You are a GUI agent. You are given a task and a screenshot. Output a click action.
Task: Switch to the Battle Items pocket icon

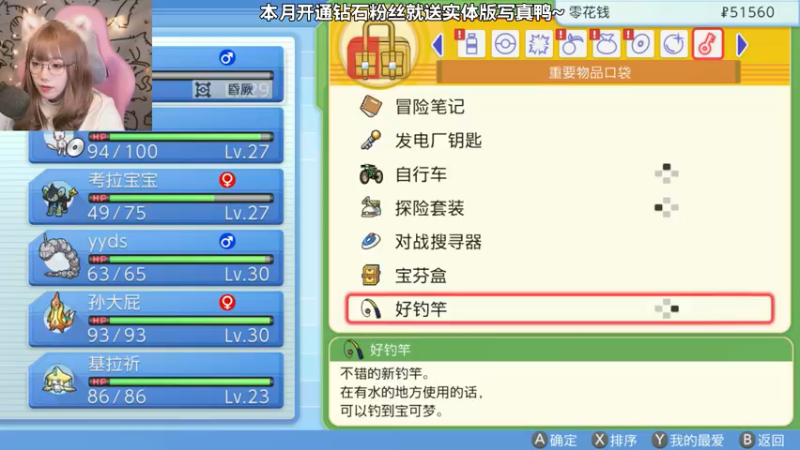(x=538, y=44)
